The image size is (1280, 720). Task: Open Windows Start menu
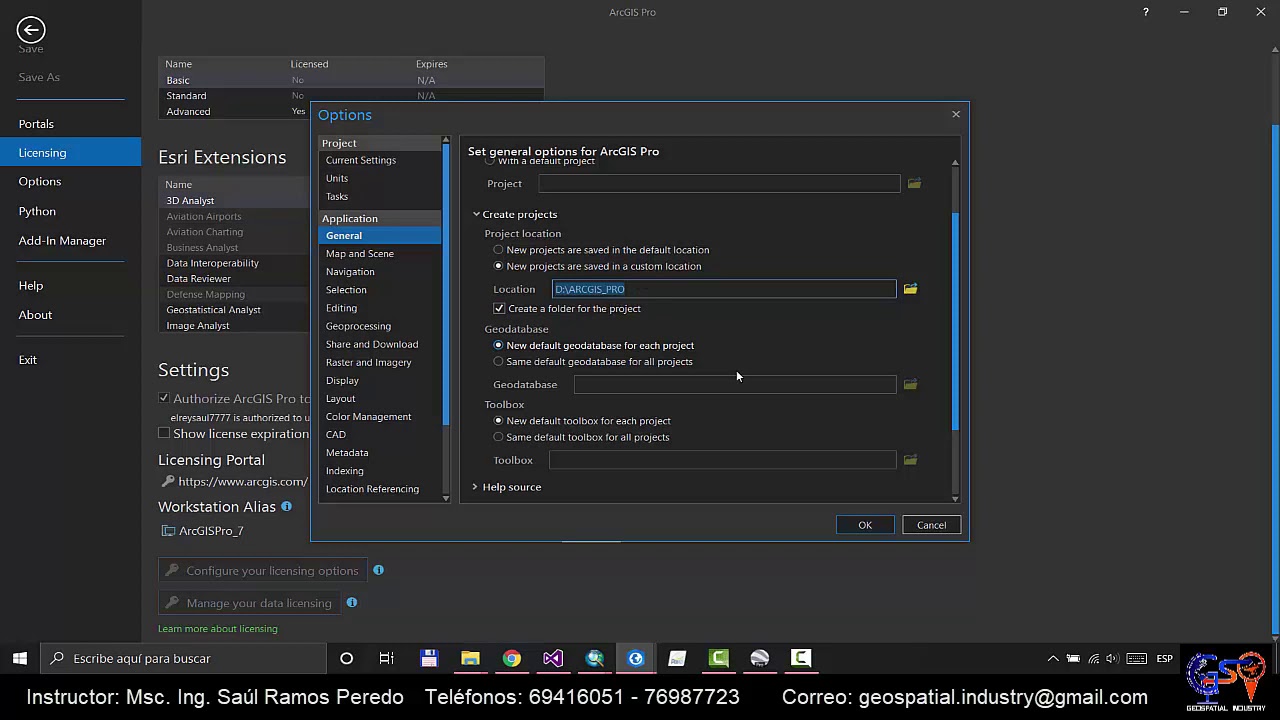point(20,658)
